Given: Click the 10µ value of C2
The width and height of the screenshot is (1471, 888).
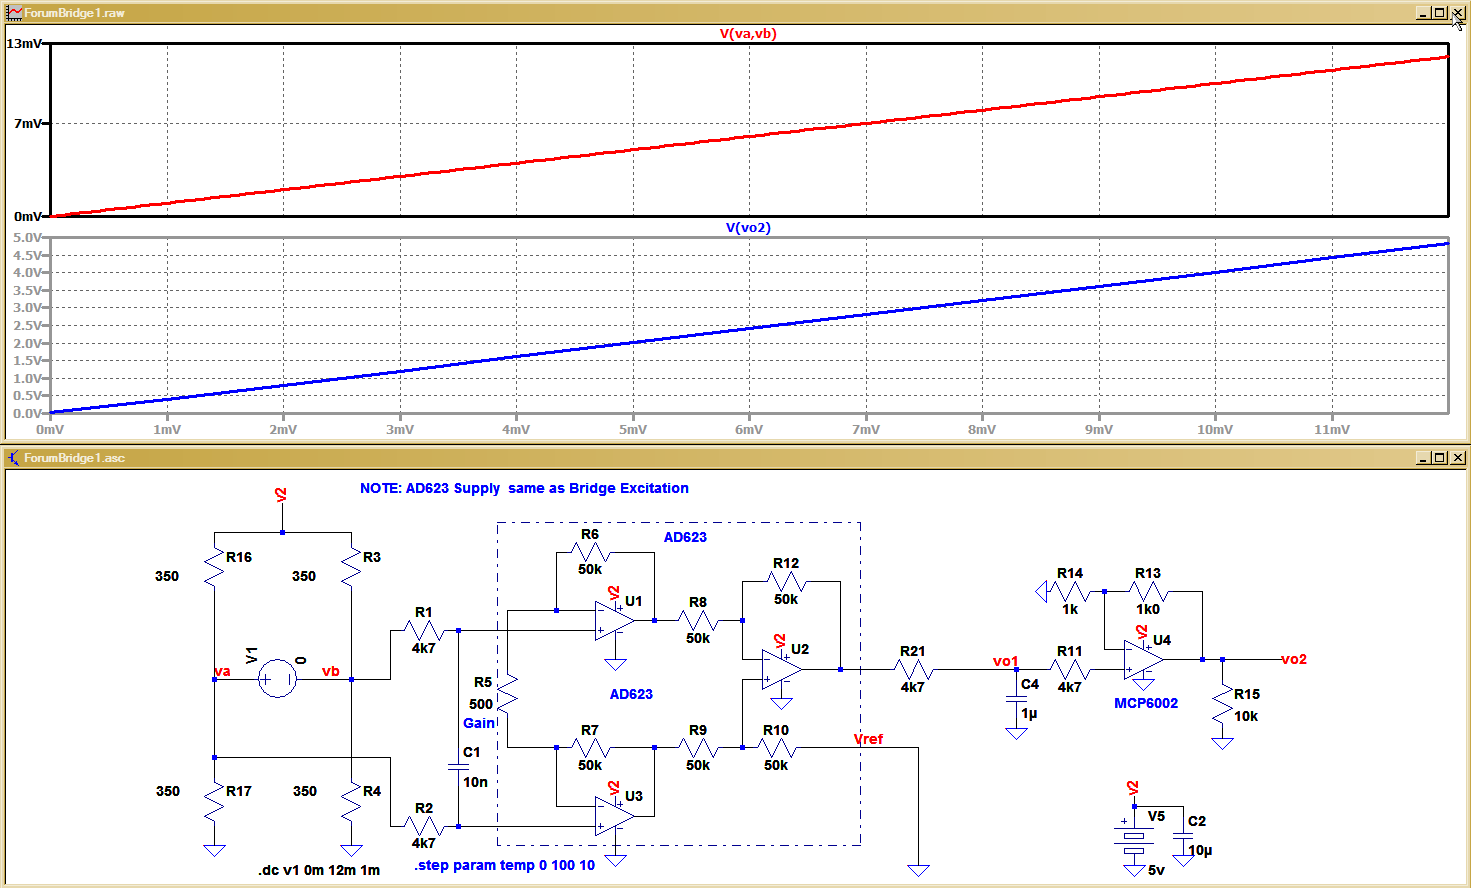Looking at the screenshot, I should tap(1200, 851).
